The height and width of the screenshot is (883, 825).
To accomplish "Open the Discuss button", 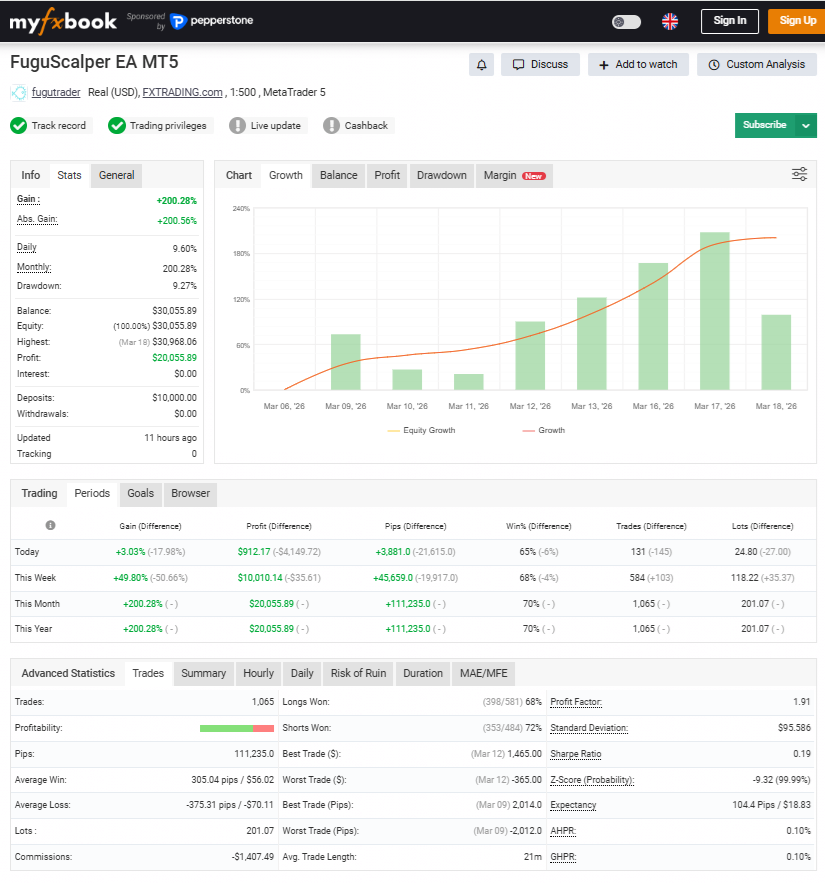I will (x=540, y=65).
